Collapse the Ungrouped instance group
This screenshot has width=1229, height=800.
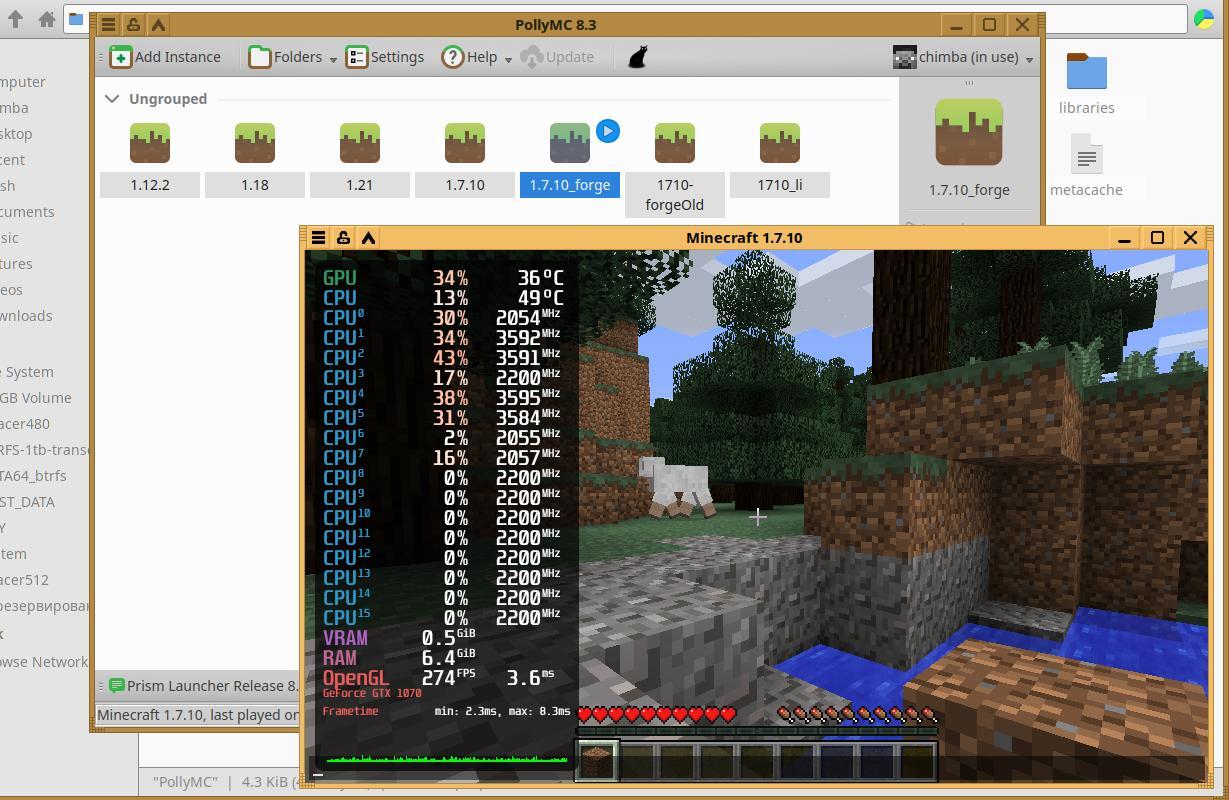112,99
